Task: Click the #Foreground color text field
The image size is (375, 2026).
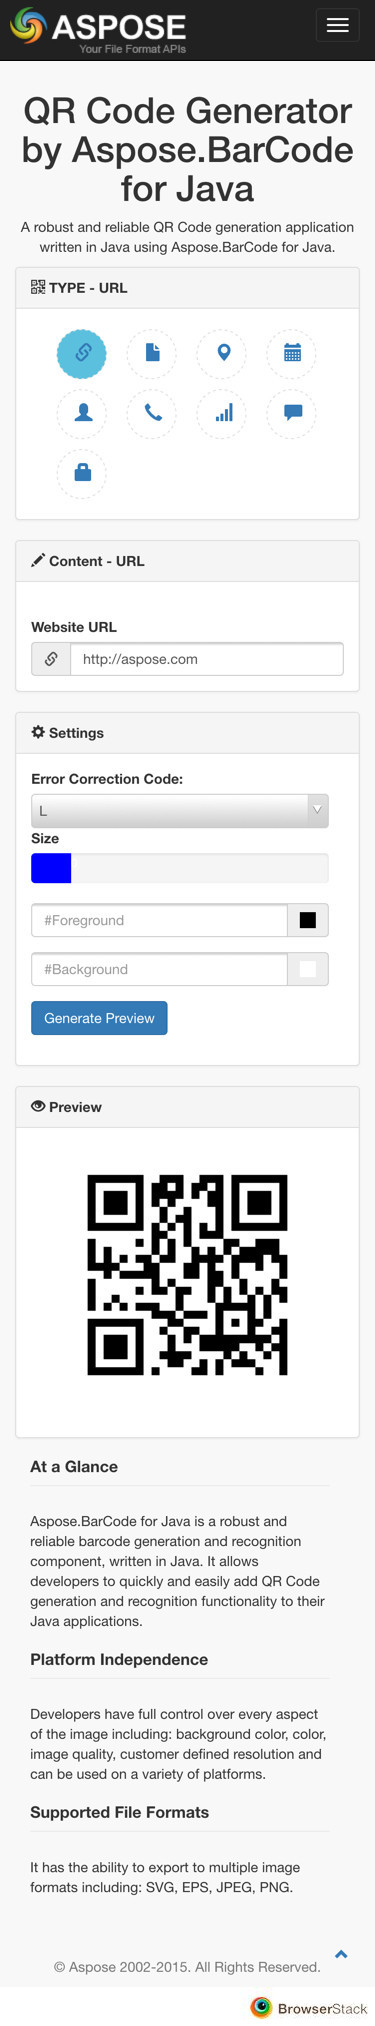Action: pos(159,920)
